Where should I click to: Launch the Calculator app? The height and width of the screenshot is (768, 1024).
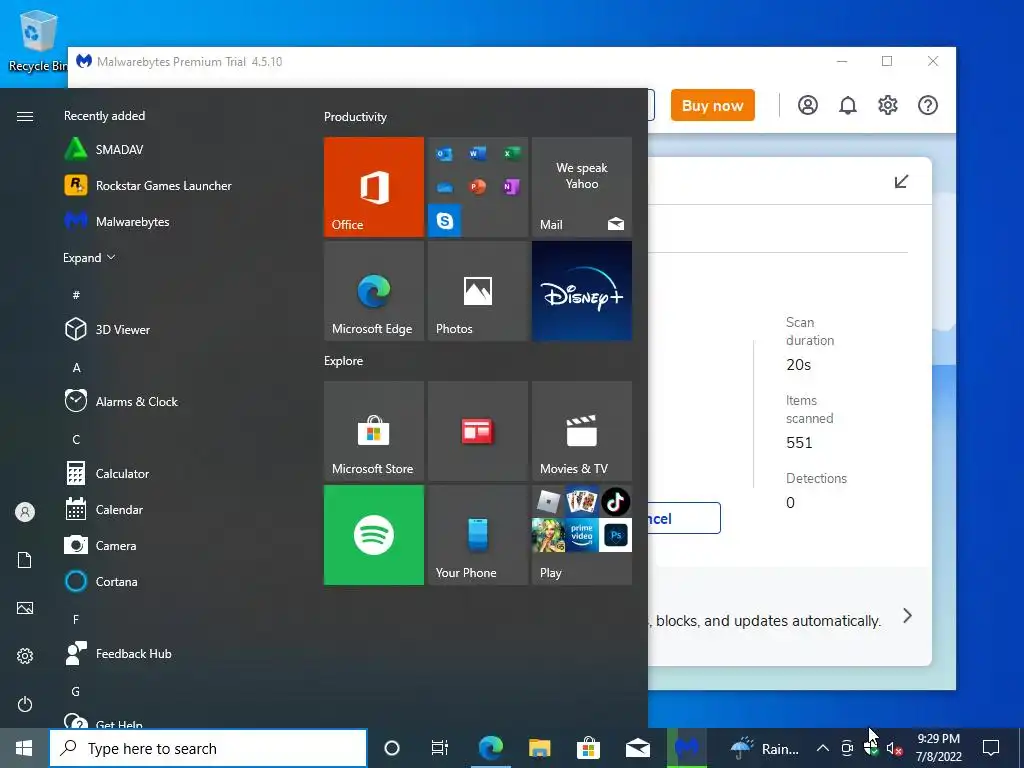[x=107, y=473]
